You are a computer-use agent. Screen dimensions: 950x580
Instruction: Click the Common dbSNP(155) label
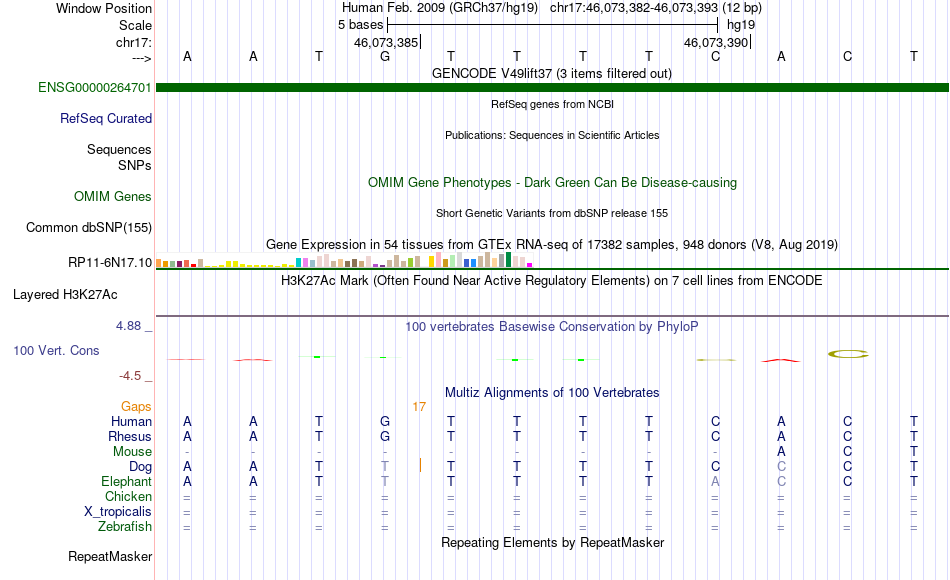89,228
